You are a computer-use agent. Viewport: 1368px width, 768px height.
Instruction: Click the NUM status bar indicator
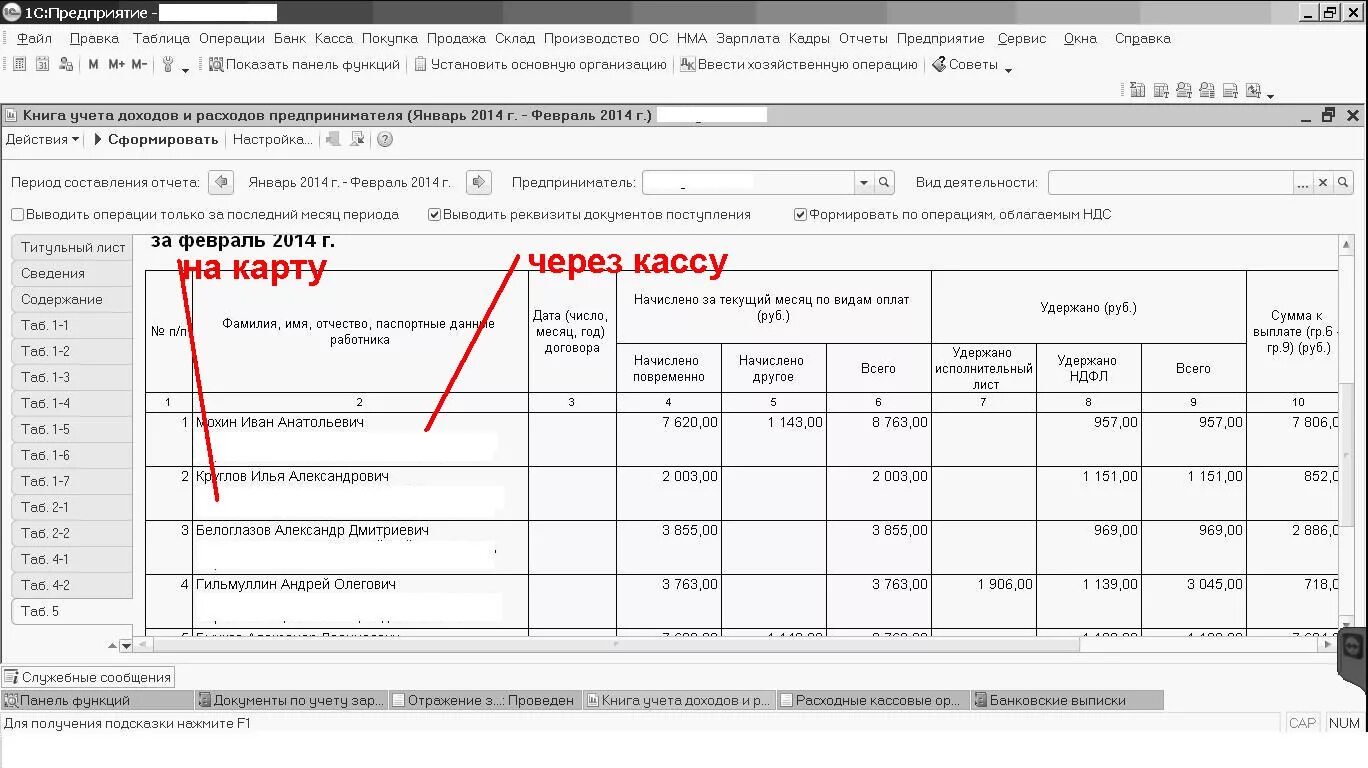(1344, 723)
